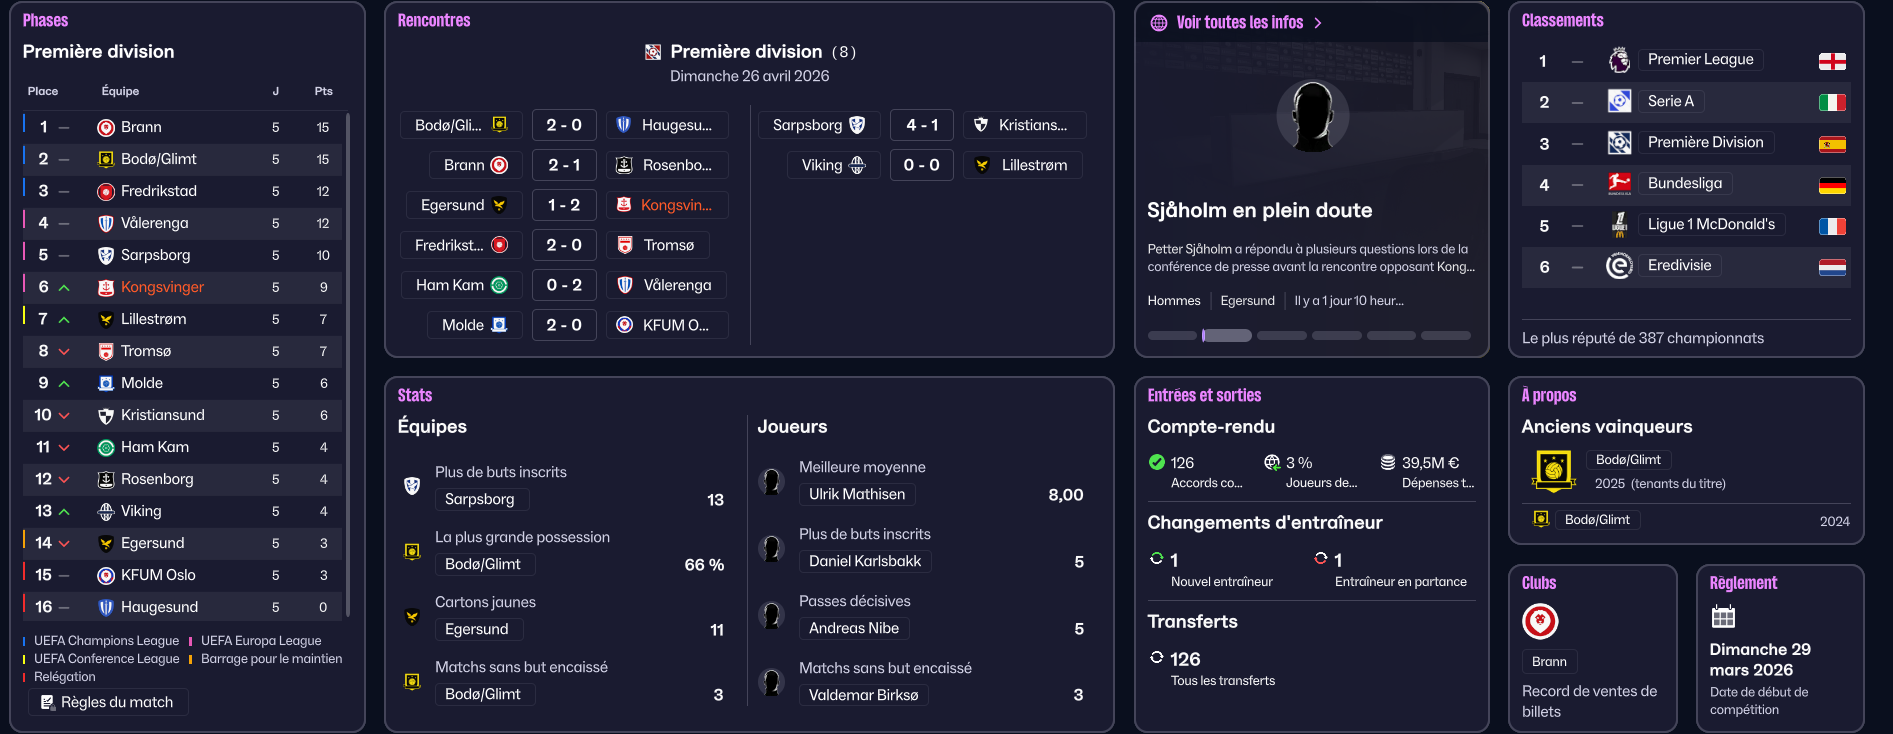
Task: Click the large Brann badge in Clubs panel
Action: pyautogui.click(x=1540, y=622)
